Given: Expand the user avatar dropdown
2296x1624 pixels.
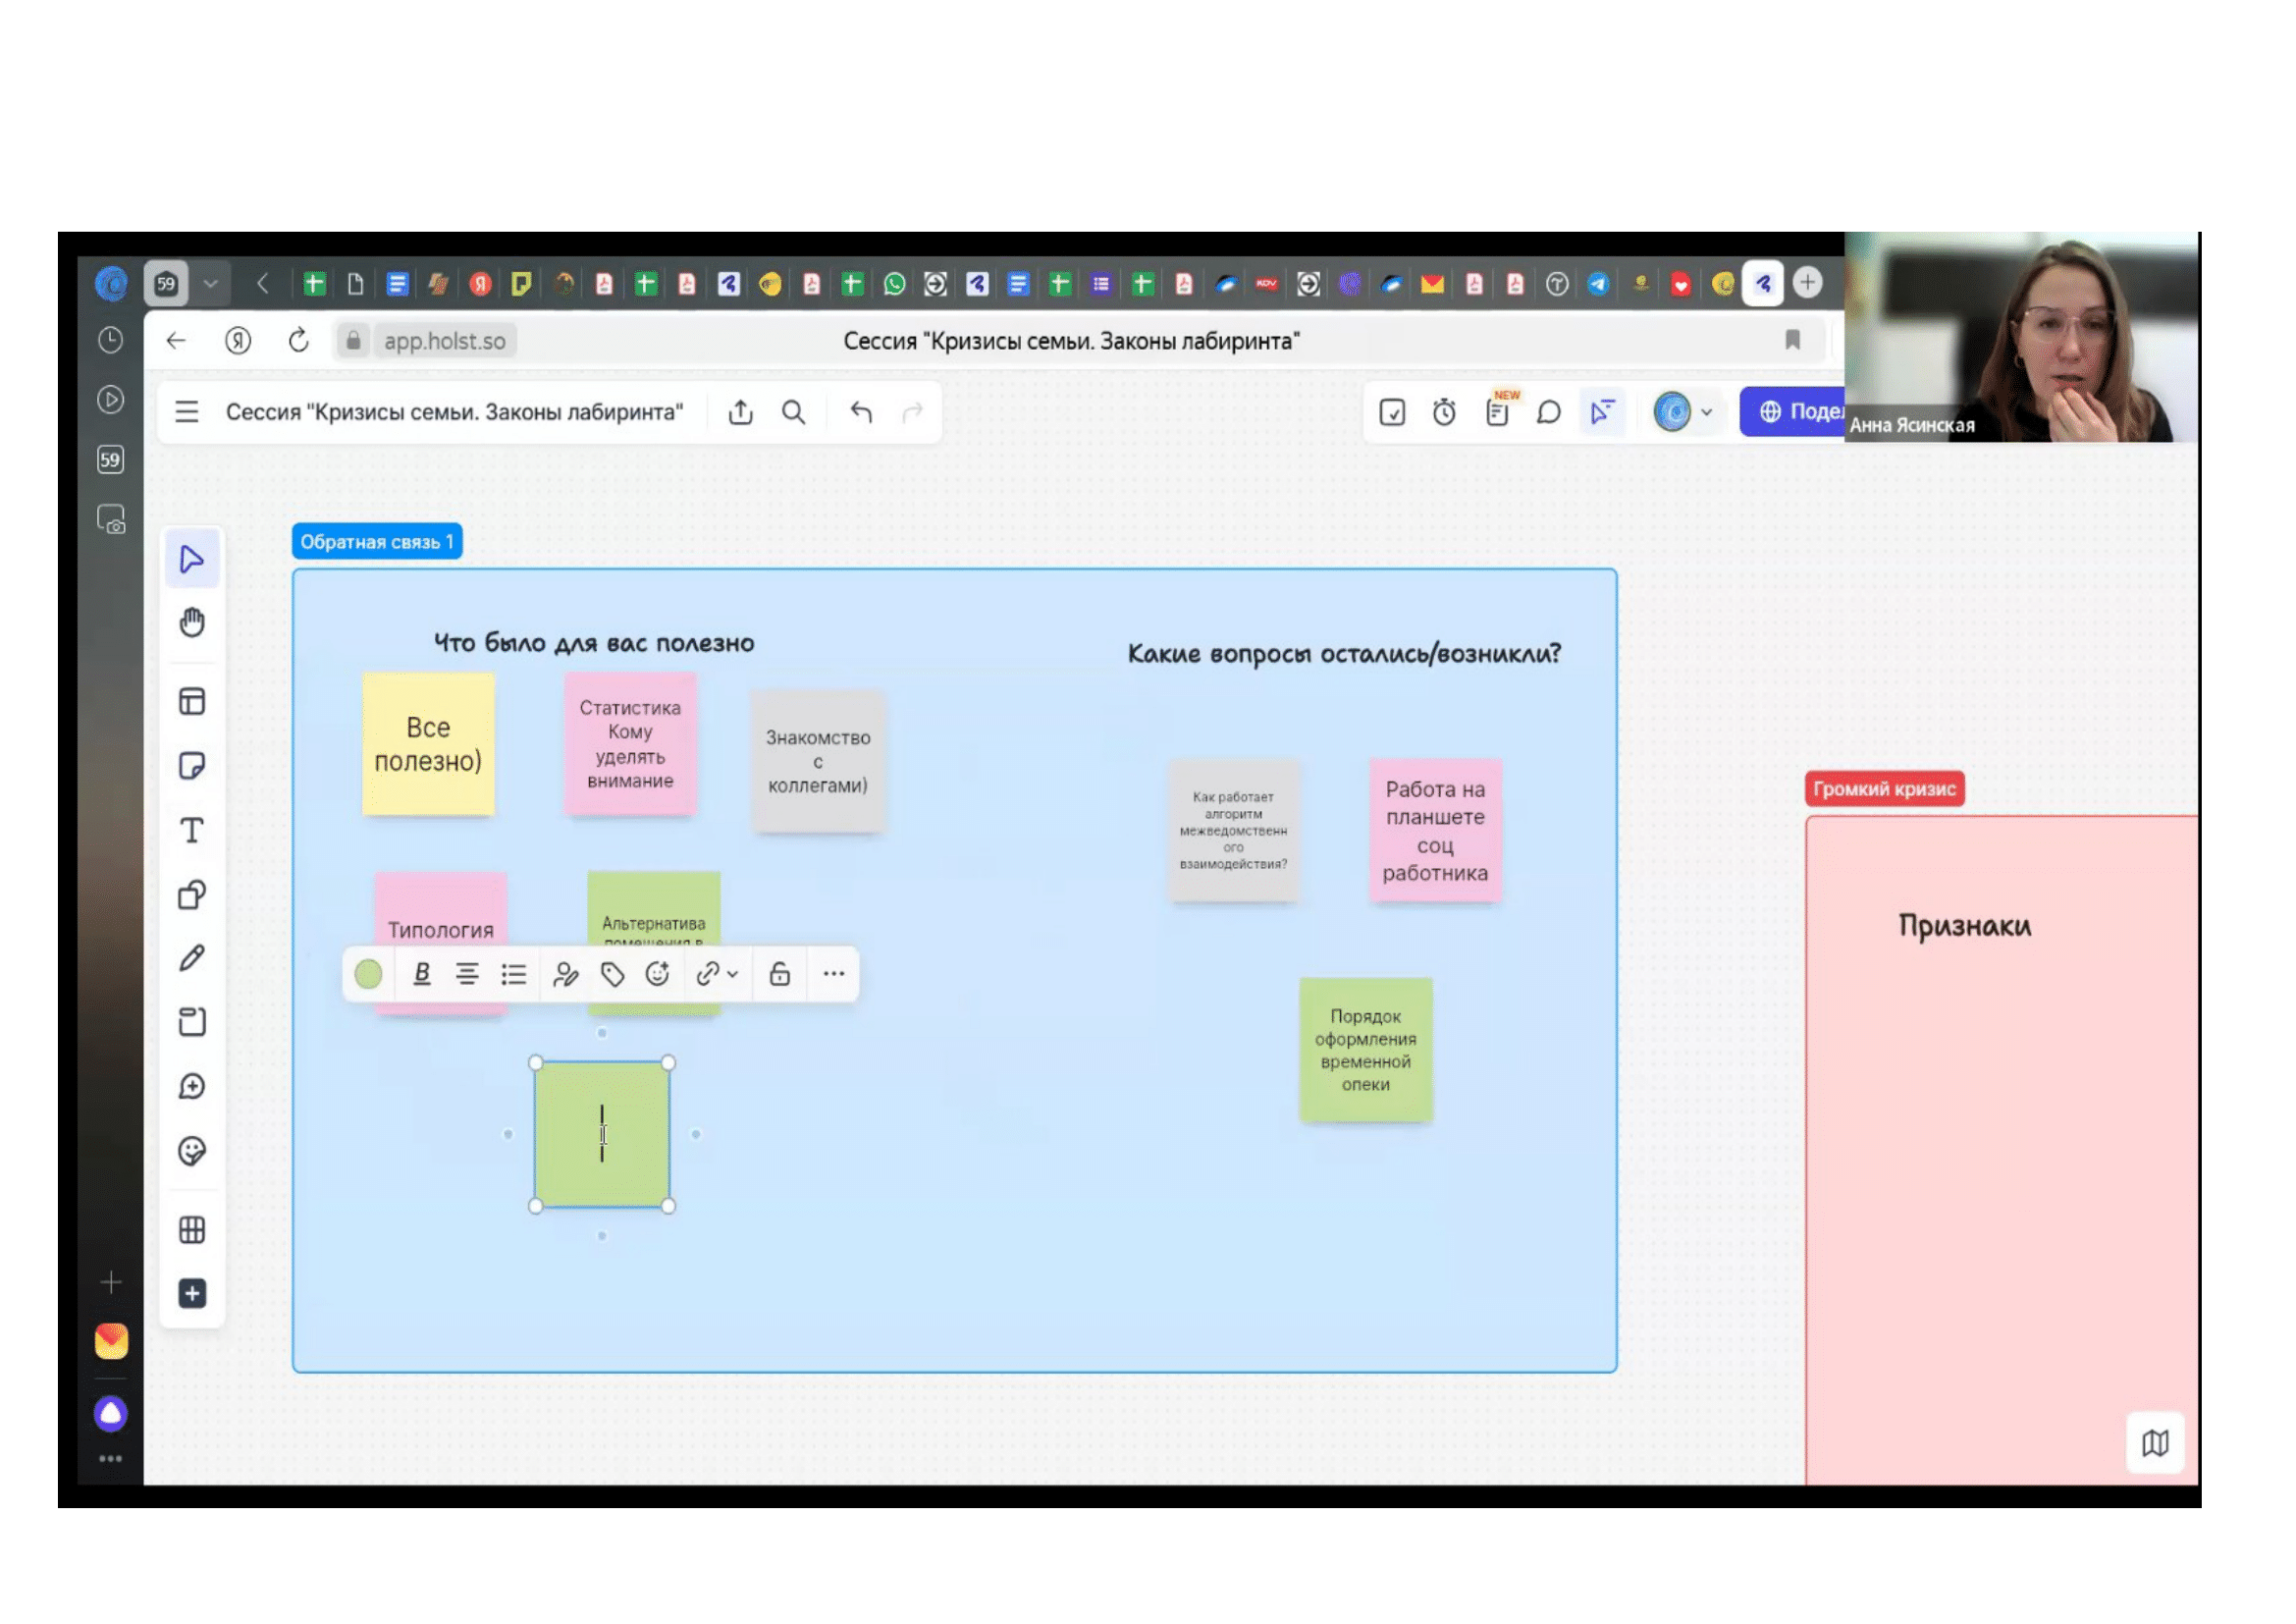Looking at the screenshot, I should click(x=1706, y=412).
